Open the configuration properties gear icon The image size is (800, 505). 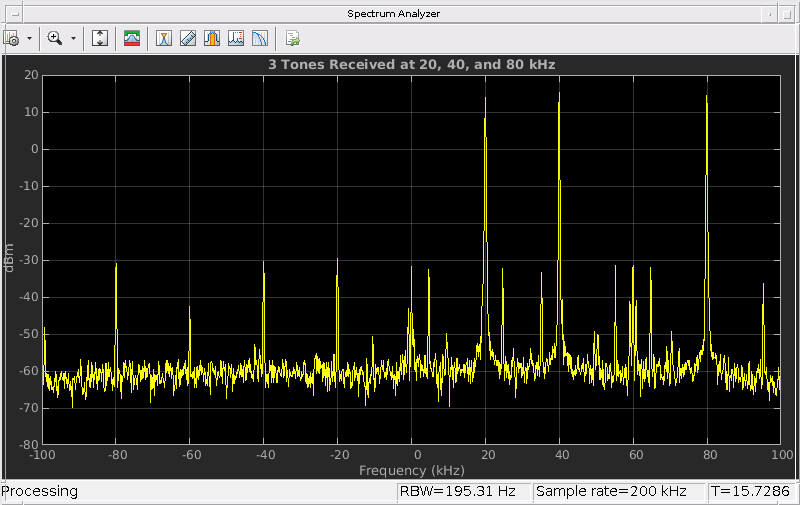12,38
